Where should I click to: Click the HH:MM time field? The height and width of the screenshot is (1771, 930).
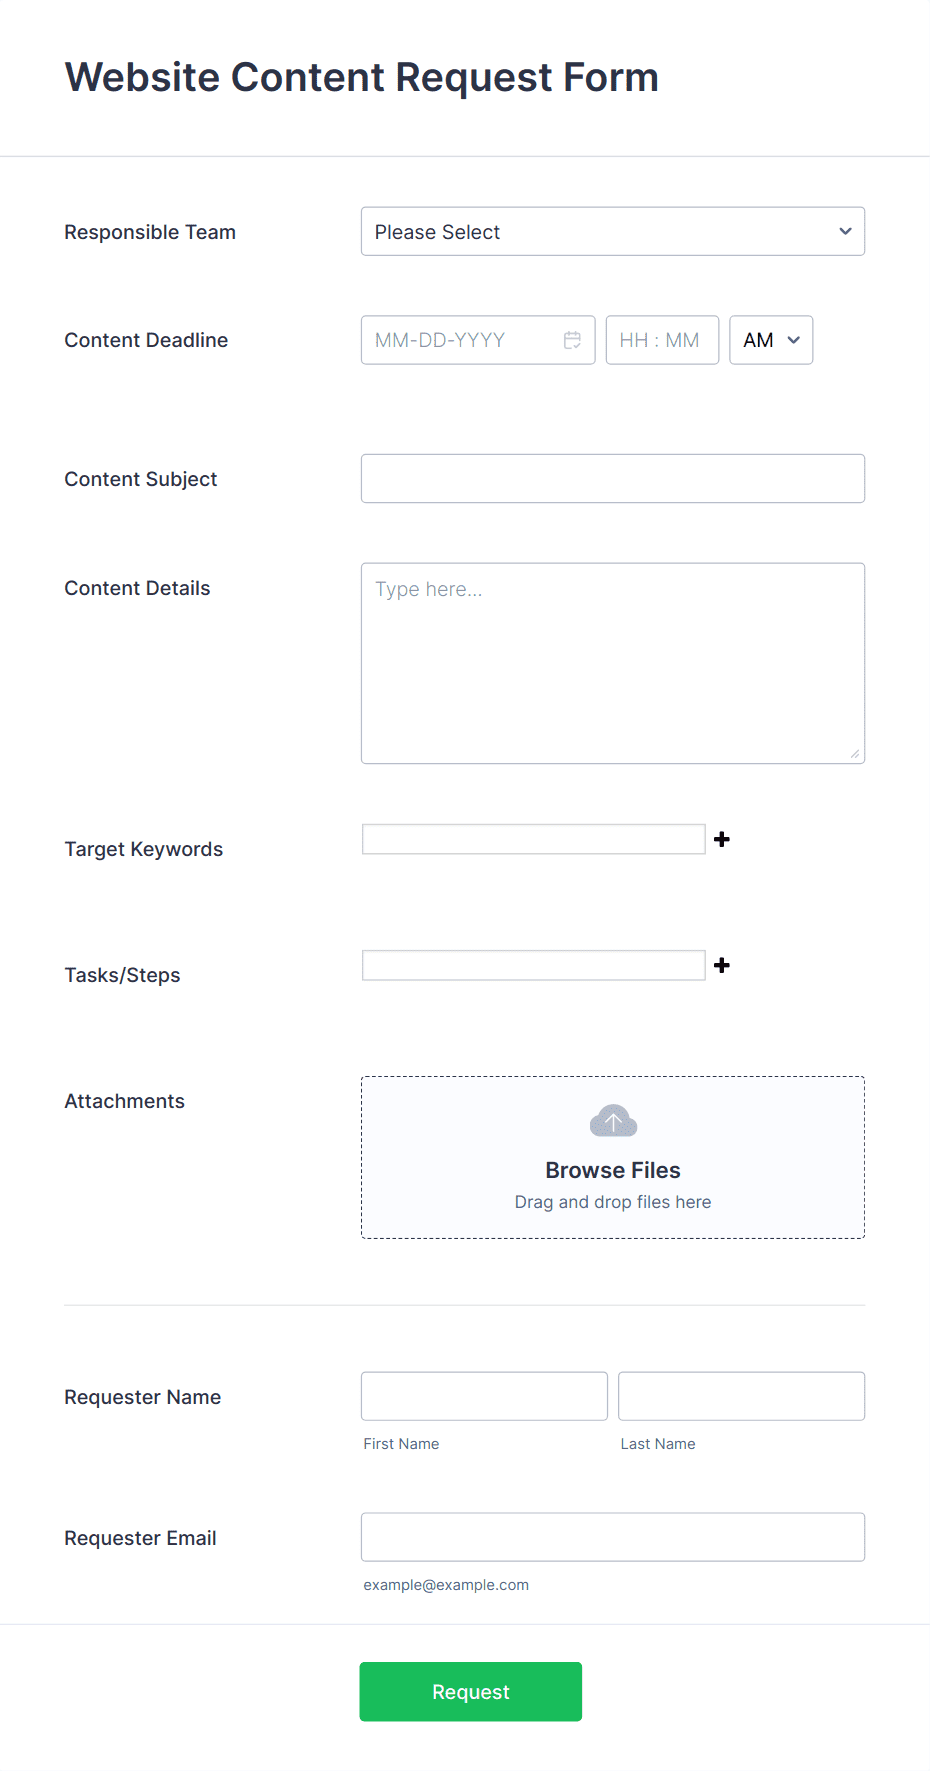tap(661, 340)
